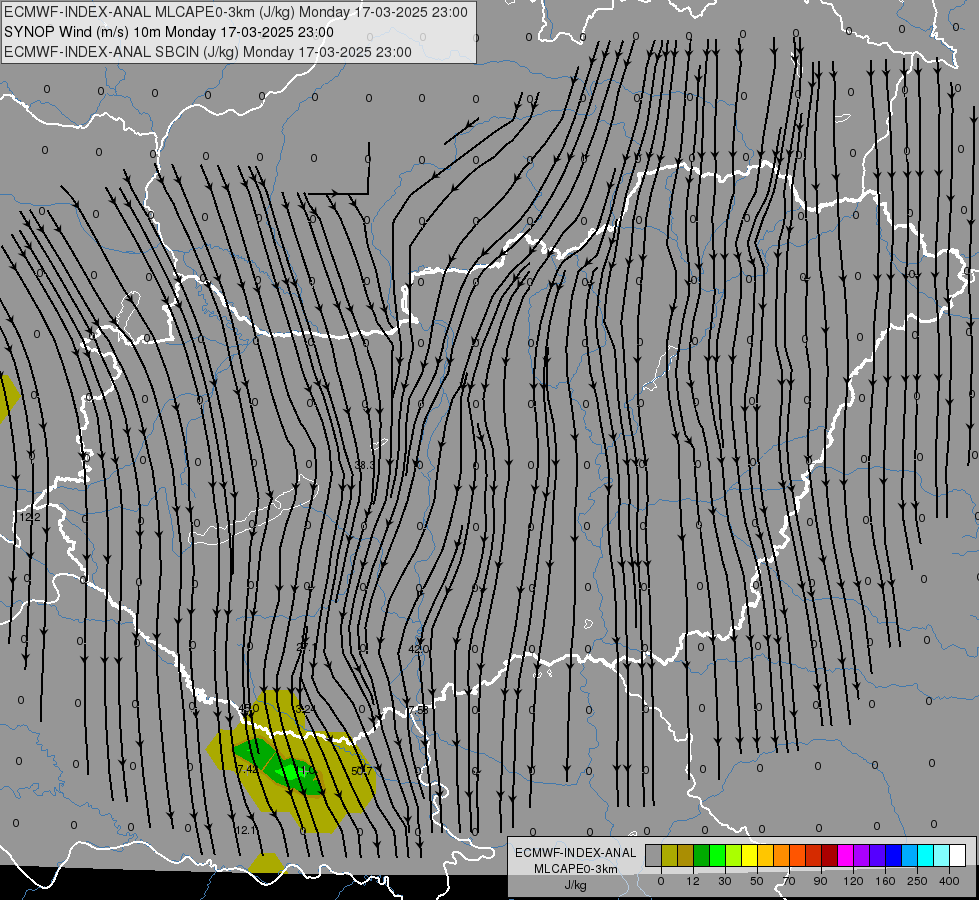Click the pure blue swatch right of tick 160

pyautogui.click(x=893, y=855)
